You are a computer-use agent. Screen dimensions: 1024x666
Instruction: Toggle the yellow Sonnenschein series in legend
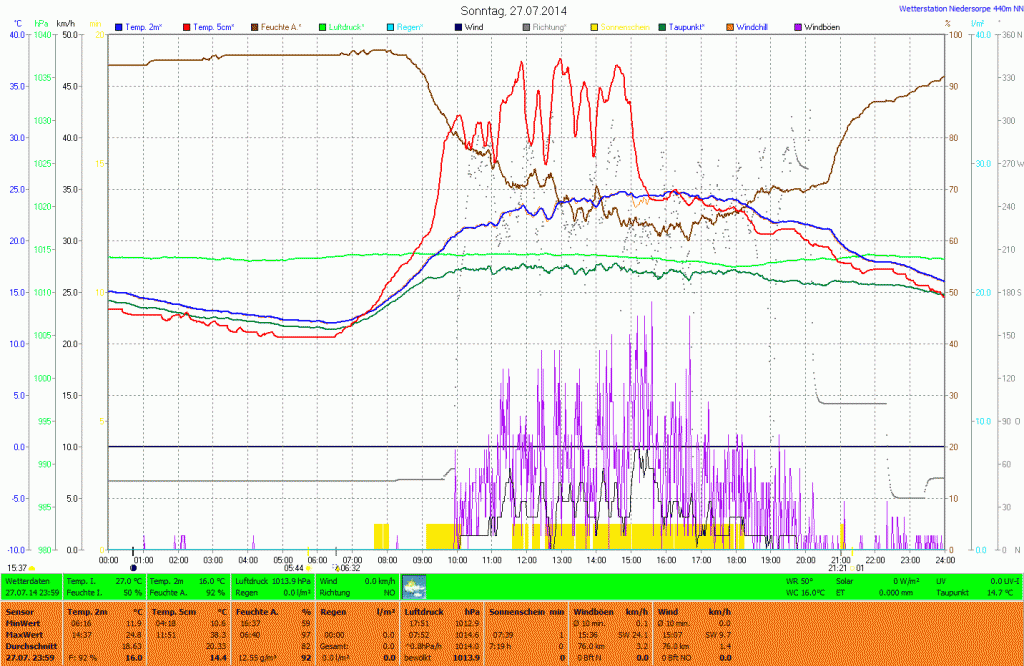(595, 27)
